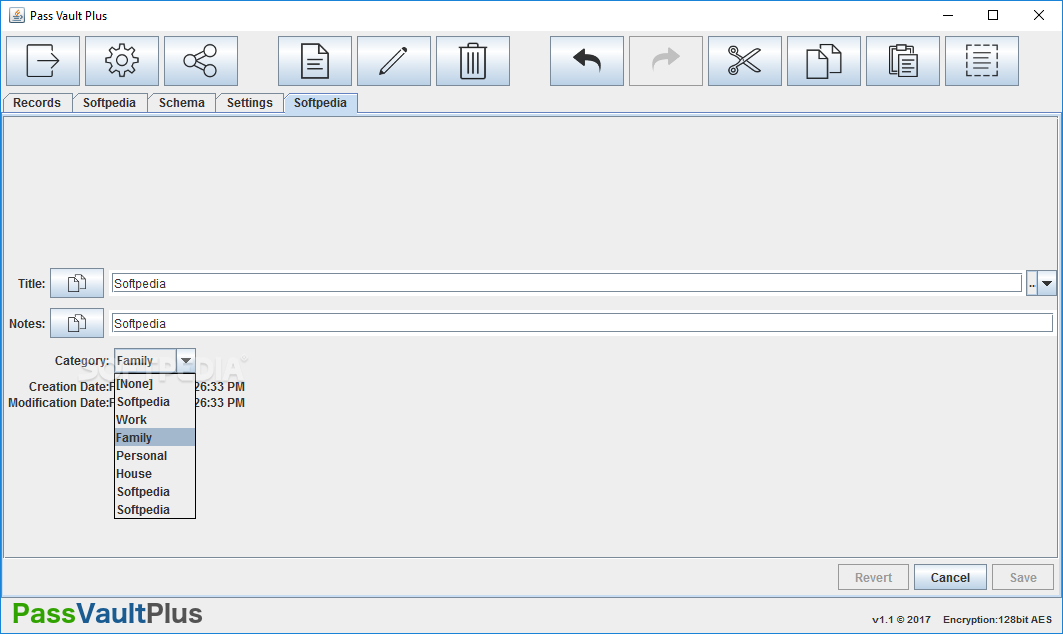Click the Save button

1023,577
